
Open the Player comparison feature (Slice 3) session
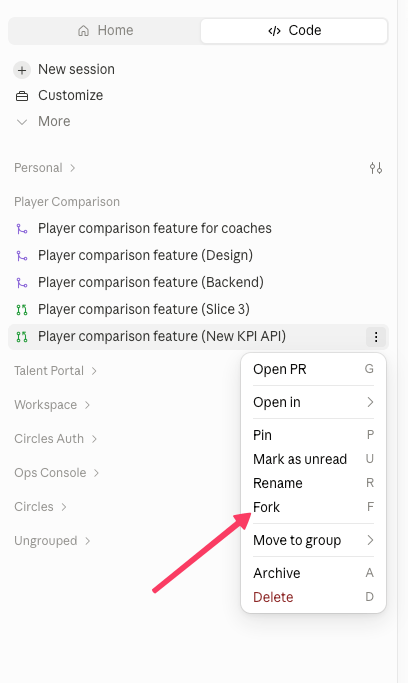coord(198,310)
